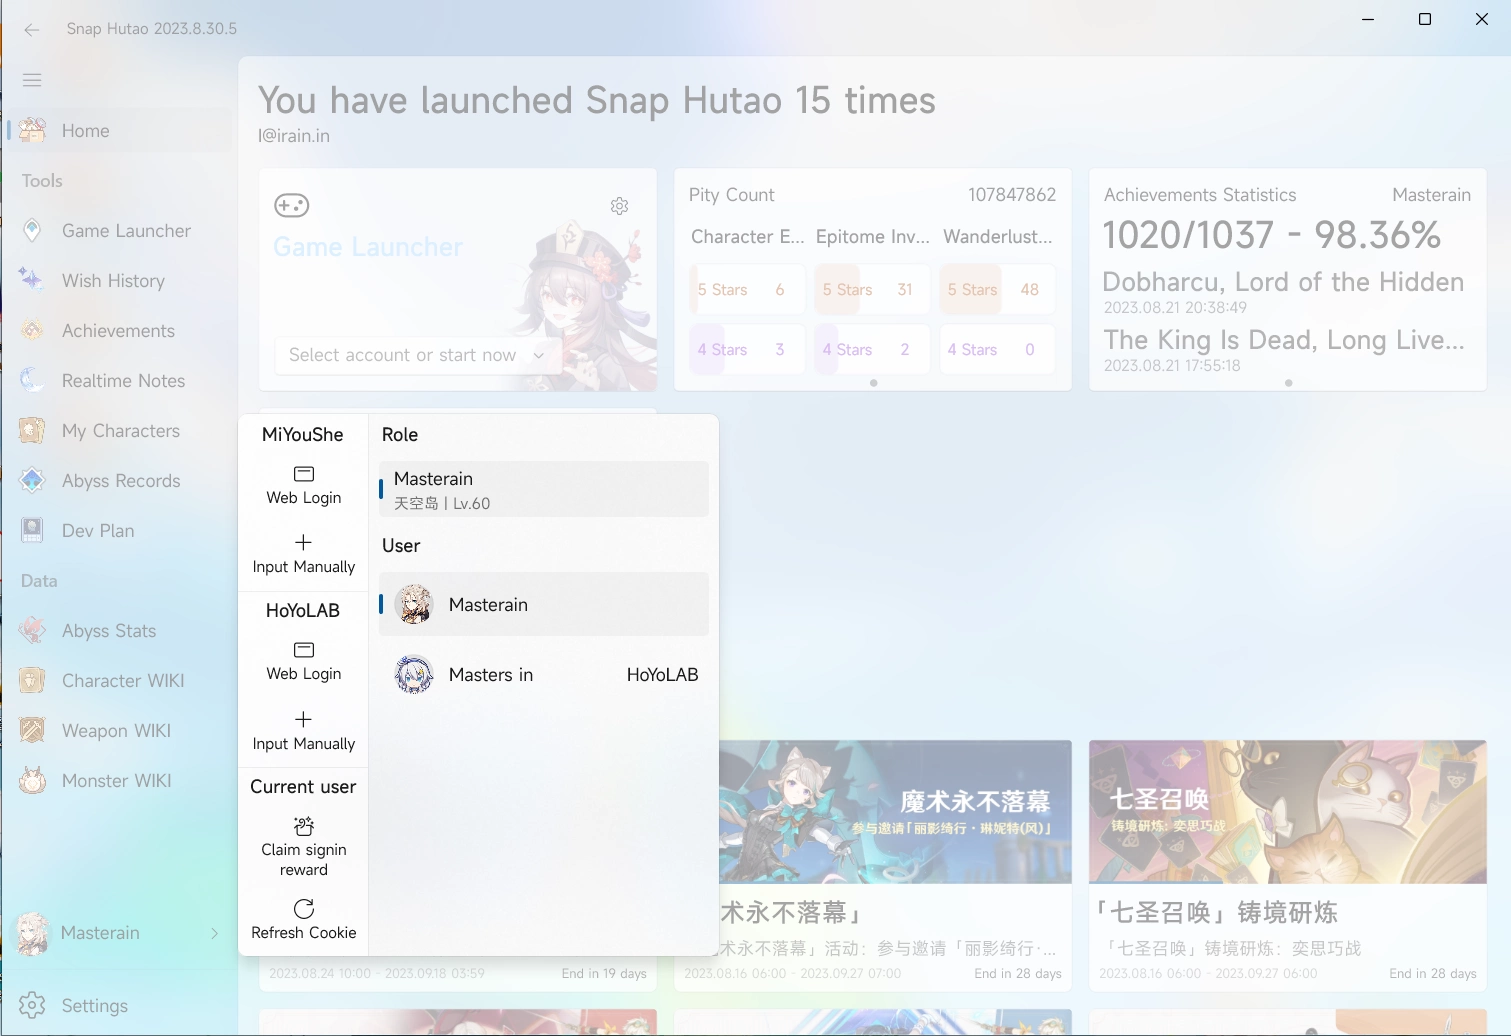Image resolution: width=1511 pixels, height=1036 pixels.
Task: Open the Game Launcher card settings gear
Action: pos(620,206)
